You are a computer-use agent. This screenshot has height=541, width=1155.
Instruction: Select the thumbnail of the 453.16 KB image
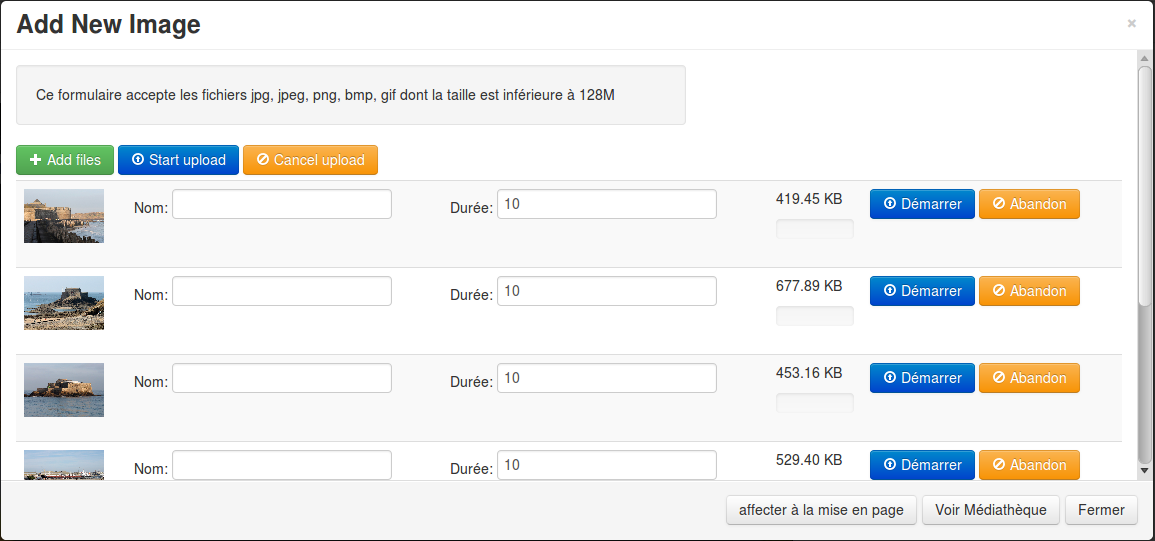point(64,390)
